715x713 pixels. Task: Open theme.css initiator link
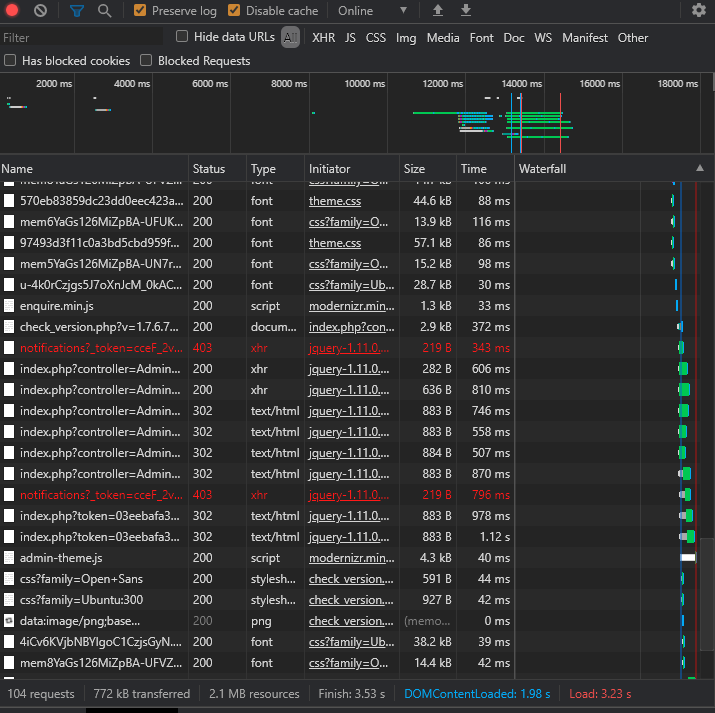pos(335,201)
